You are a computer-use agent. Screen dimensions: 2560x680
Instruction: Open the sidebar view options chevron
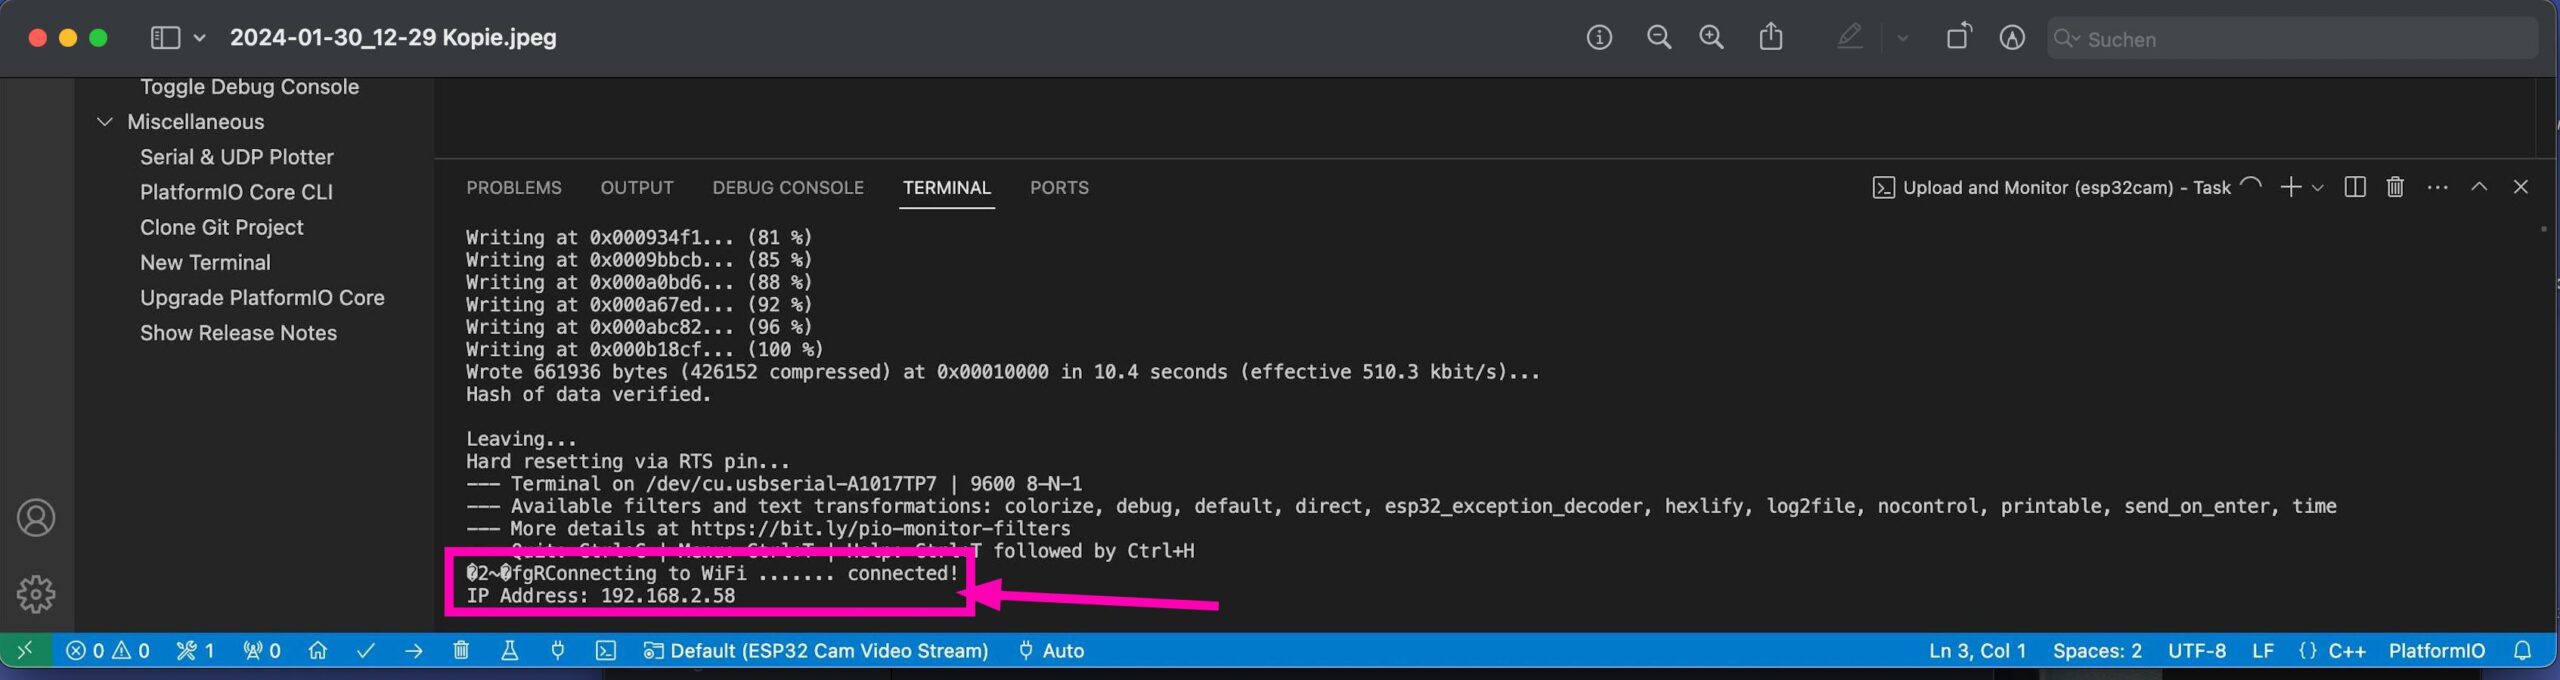coord(199,38)
